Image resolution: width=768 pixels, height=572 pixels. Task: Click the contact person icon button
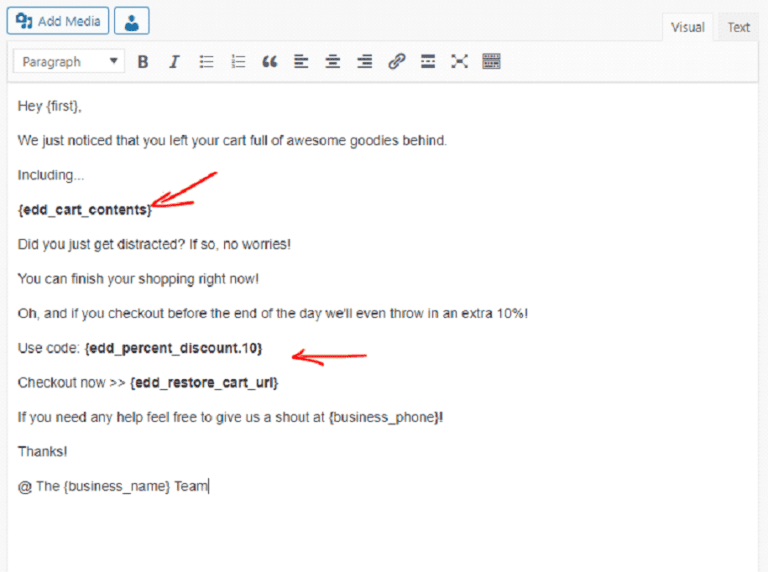coord(132,21)
